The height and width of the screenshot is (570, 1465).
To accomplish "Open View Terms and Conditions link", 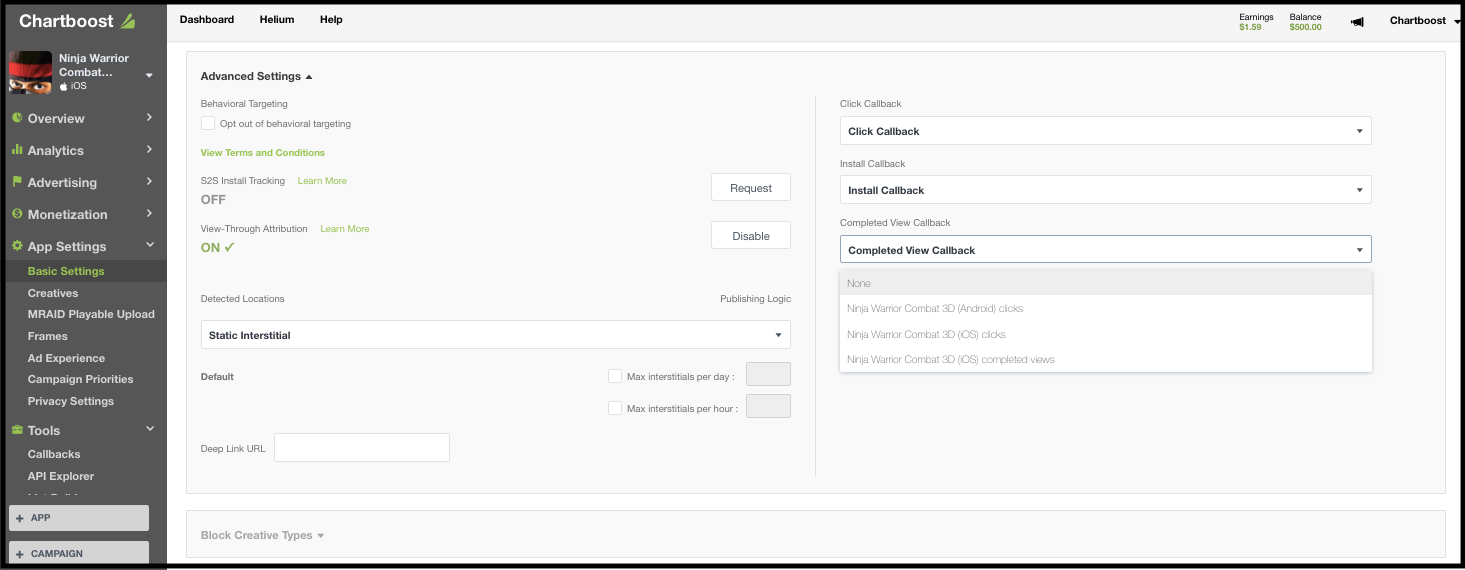I will click(263, 153).
